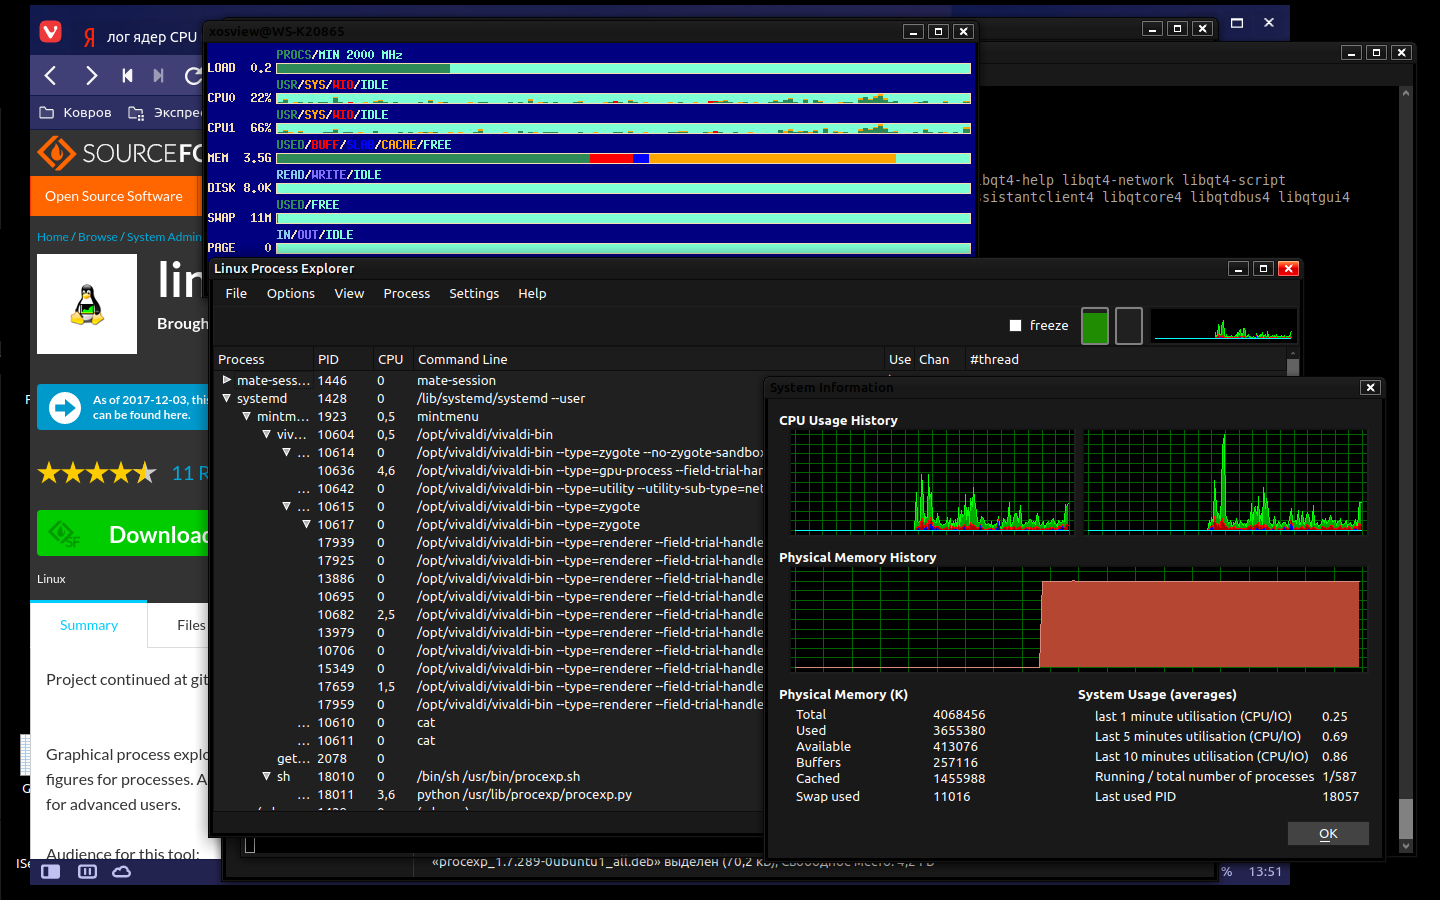Click the green Download button
Image resolution: width=1440 pixels, height=900 pixels.
122,533
